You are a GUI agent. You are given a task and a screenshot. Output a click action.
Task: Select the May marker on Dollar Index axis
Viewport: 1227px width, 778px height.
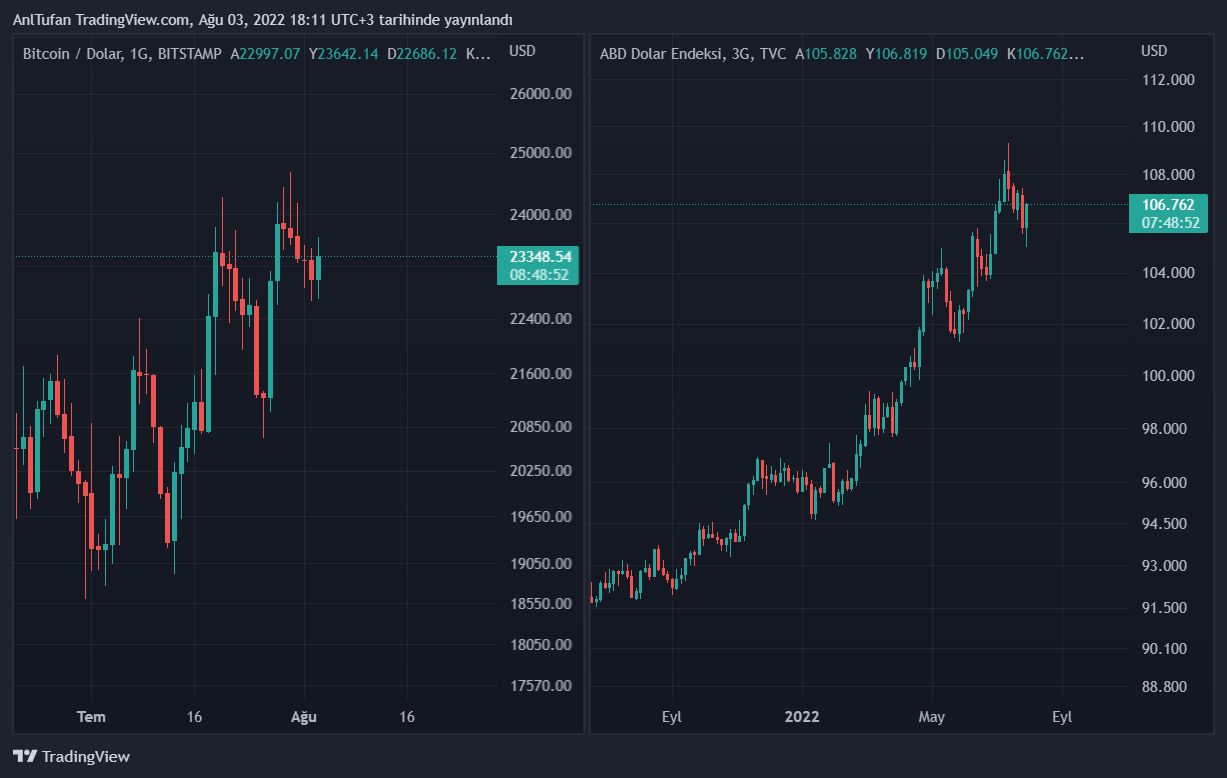(x=932, y=717)
